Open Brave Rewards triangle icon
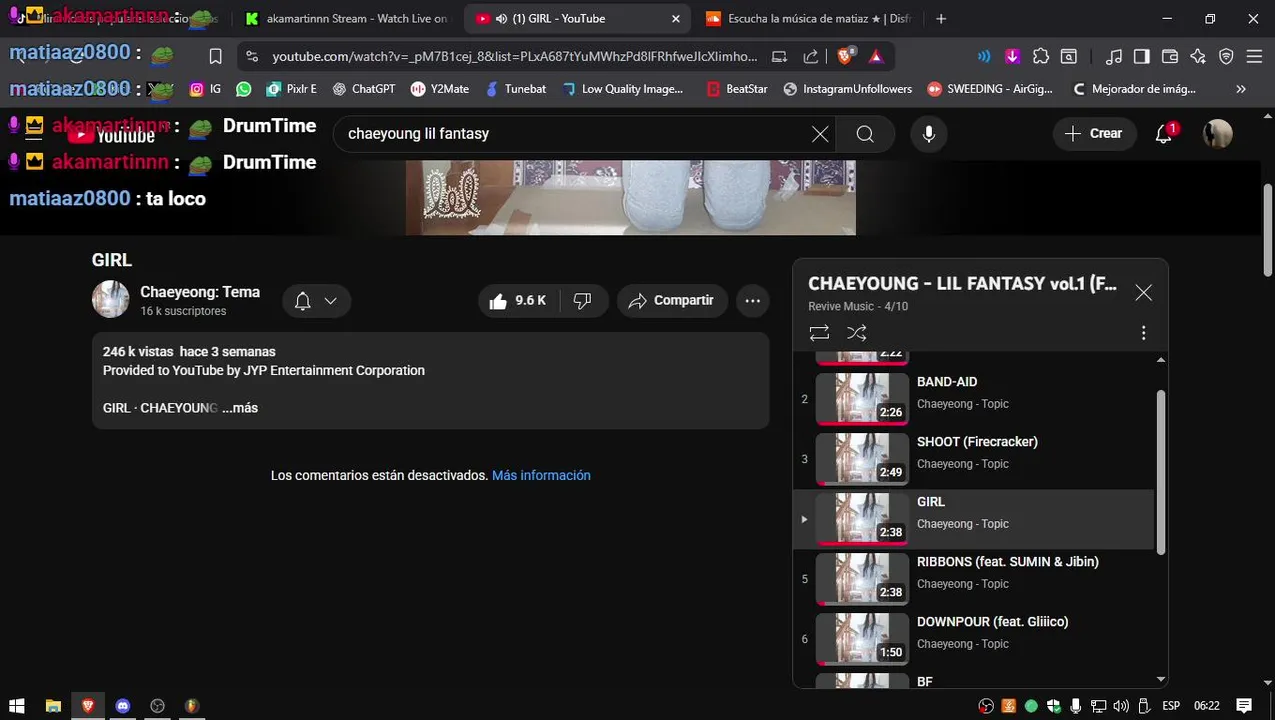This screenshot has width=1275, height=720. point(876,56)
